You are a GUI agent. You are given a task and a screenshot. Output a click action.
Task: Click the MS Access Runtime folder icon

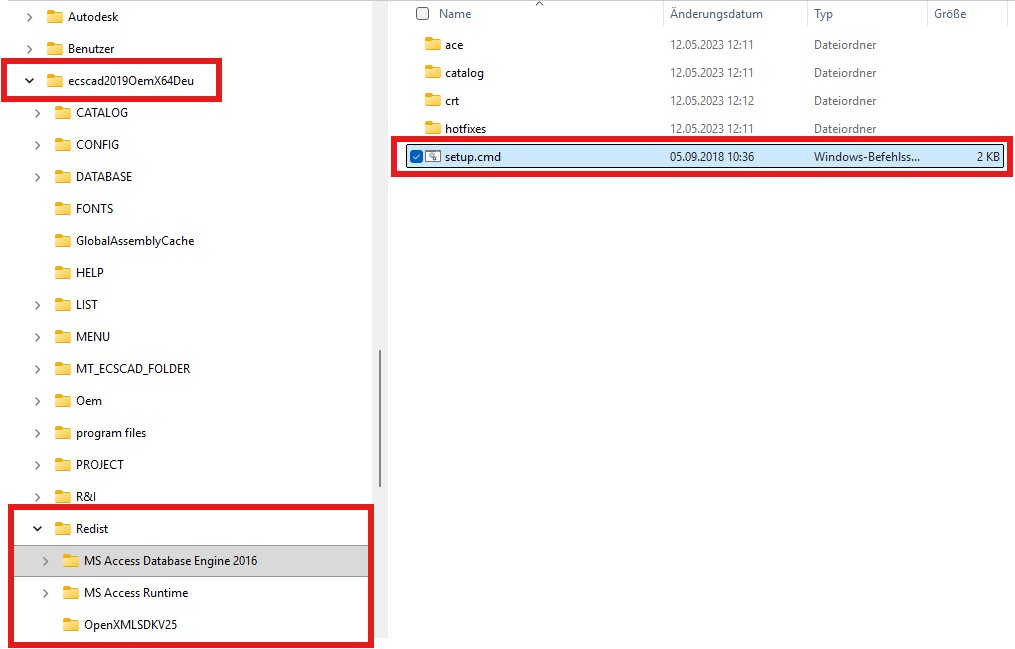point(71,593)
